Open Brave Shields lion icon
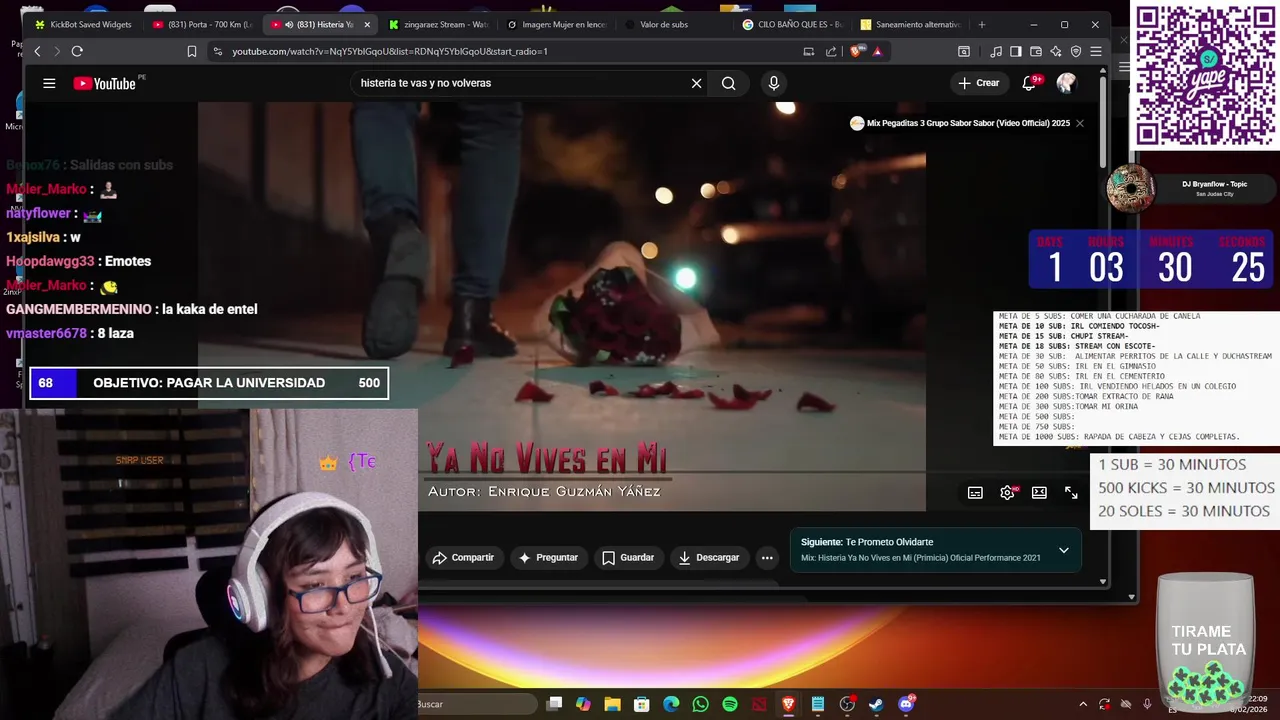This screenshot has height=720, width=1280. 856,51
